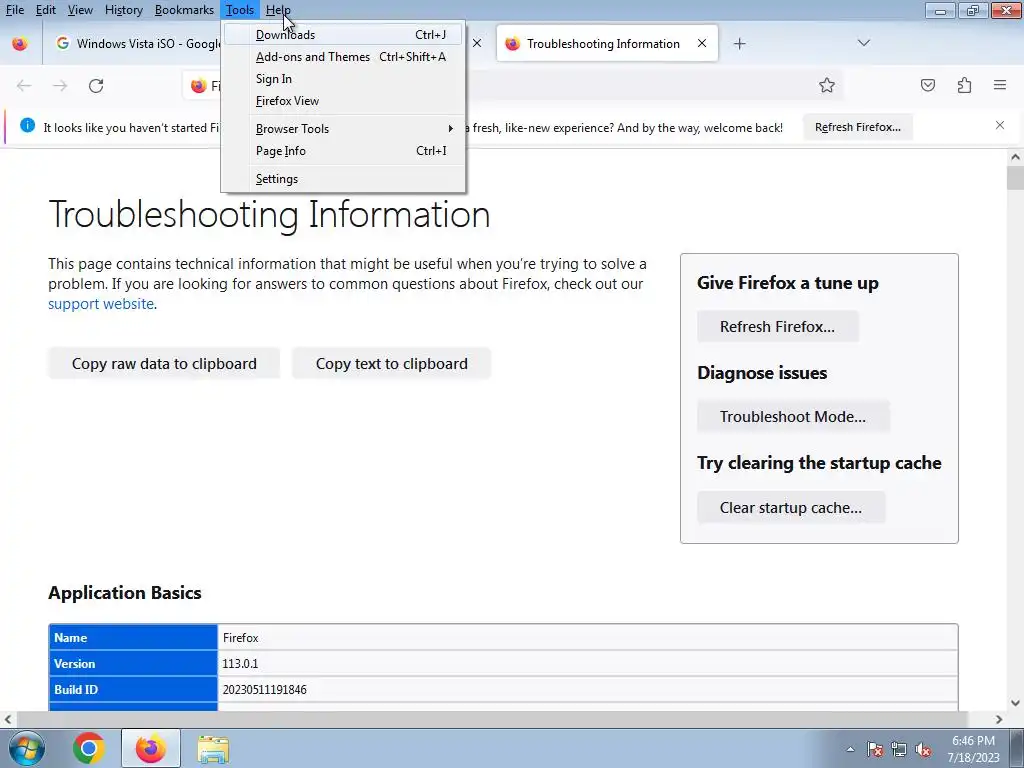
Task: Click the Build ID header cell
Action: pyautogui.click(x=133, y=690)
